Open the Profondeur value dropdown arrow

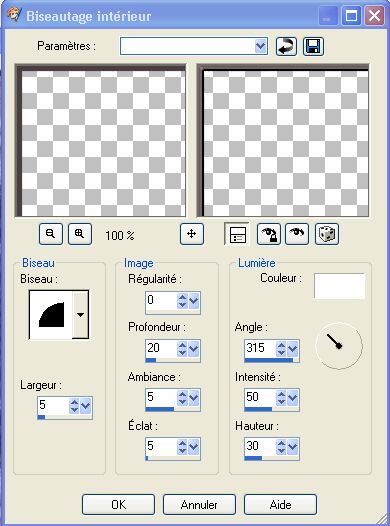[x=194, y=349]
